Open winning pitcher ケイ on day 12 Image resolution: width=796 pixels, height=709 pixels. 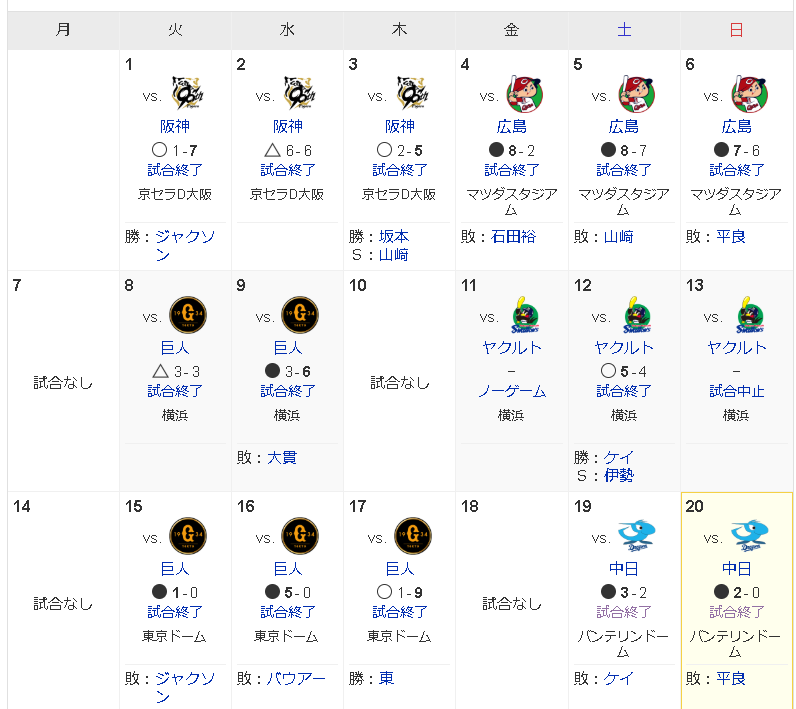pyautogui.click(x=619, y=458)
